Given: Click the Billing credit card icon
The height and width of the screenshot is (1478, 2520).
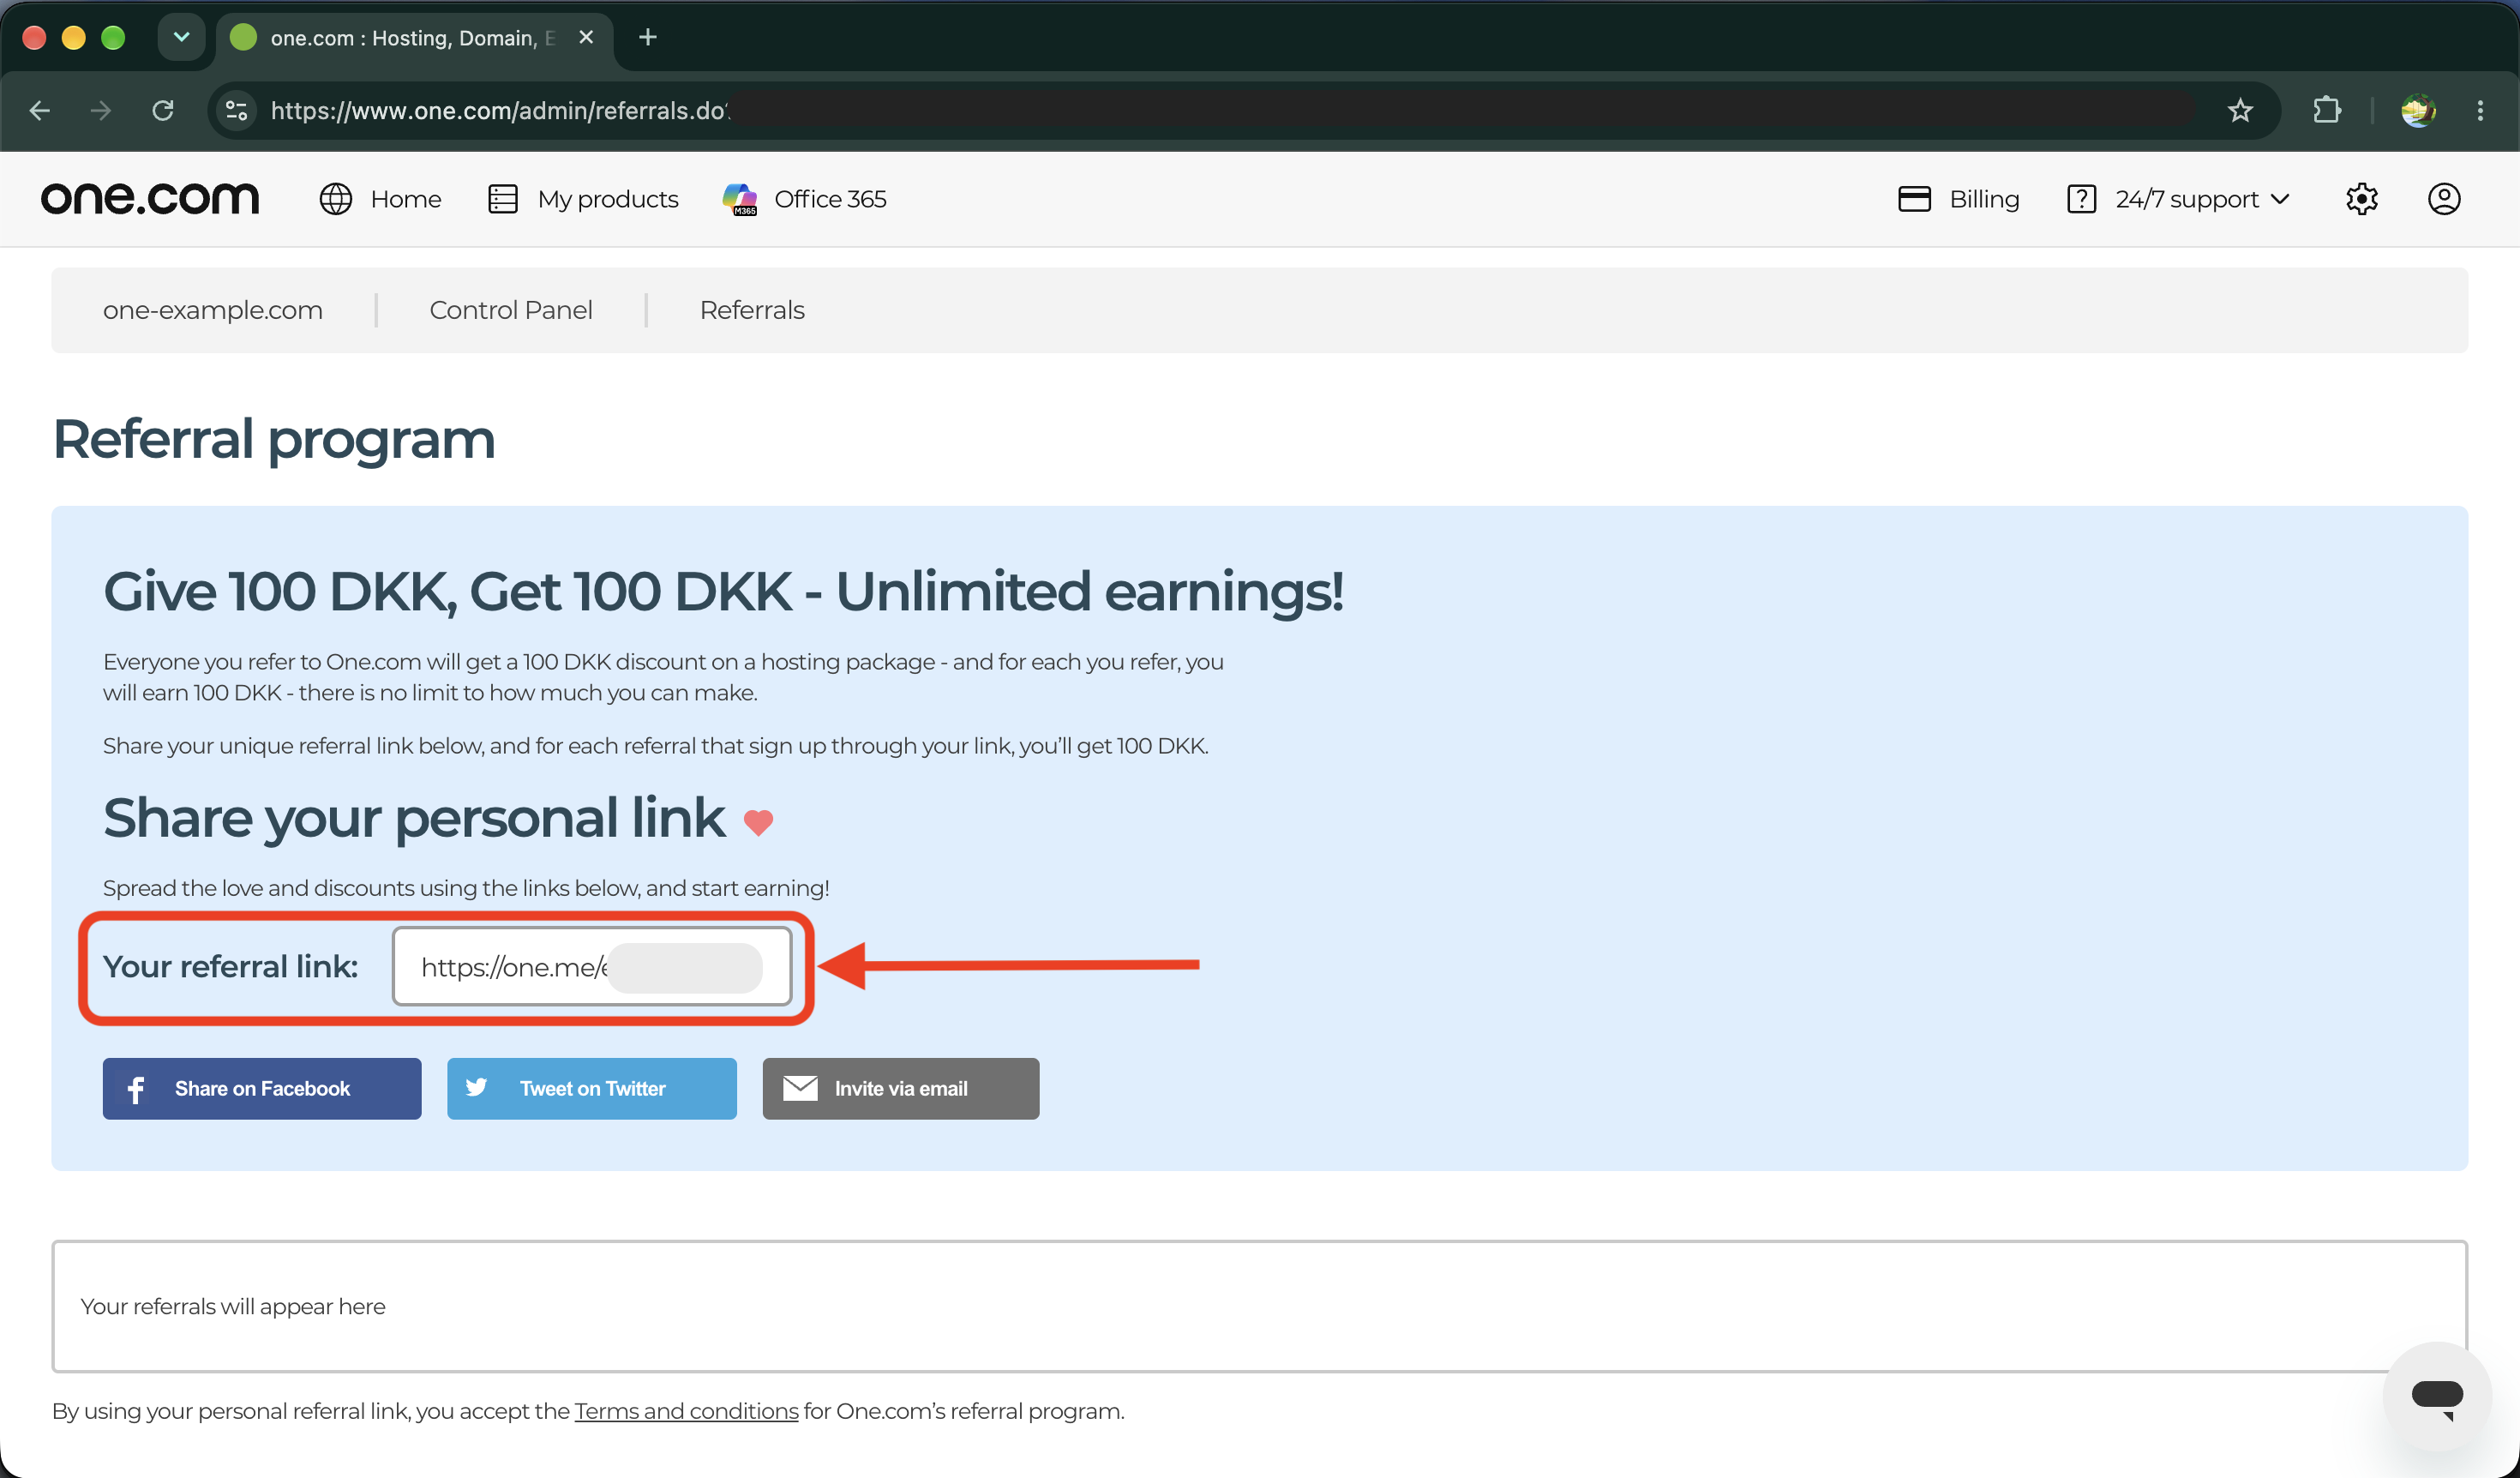Looking at the screenshot, I should click(1914, 199).
